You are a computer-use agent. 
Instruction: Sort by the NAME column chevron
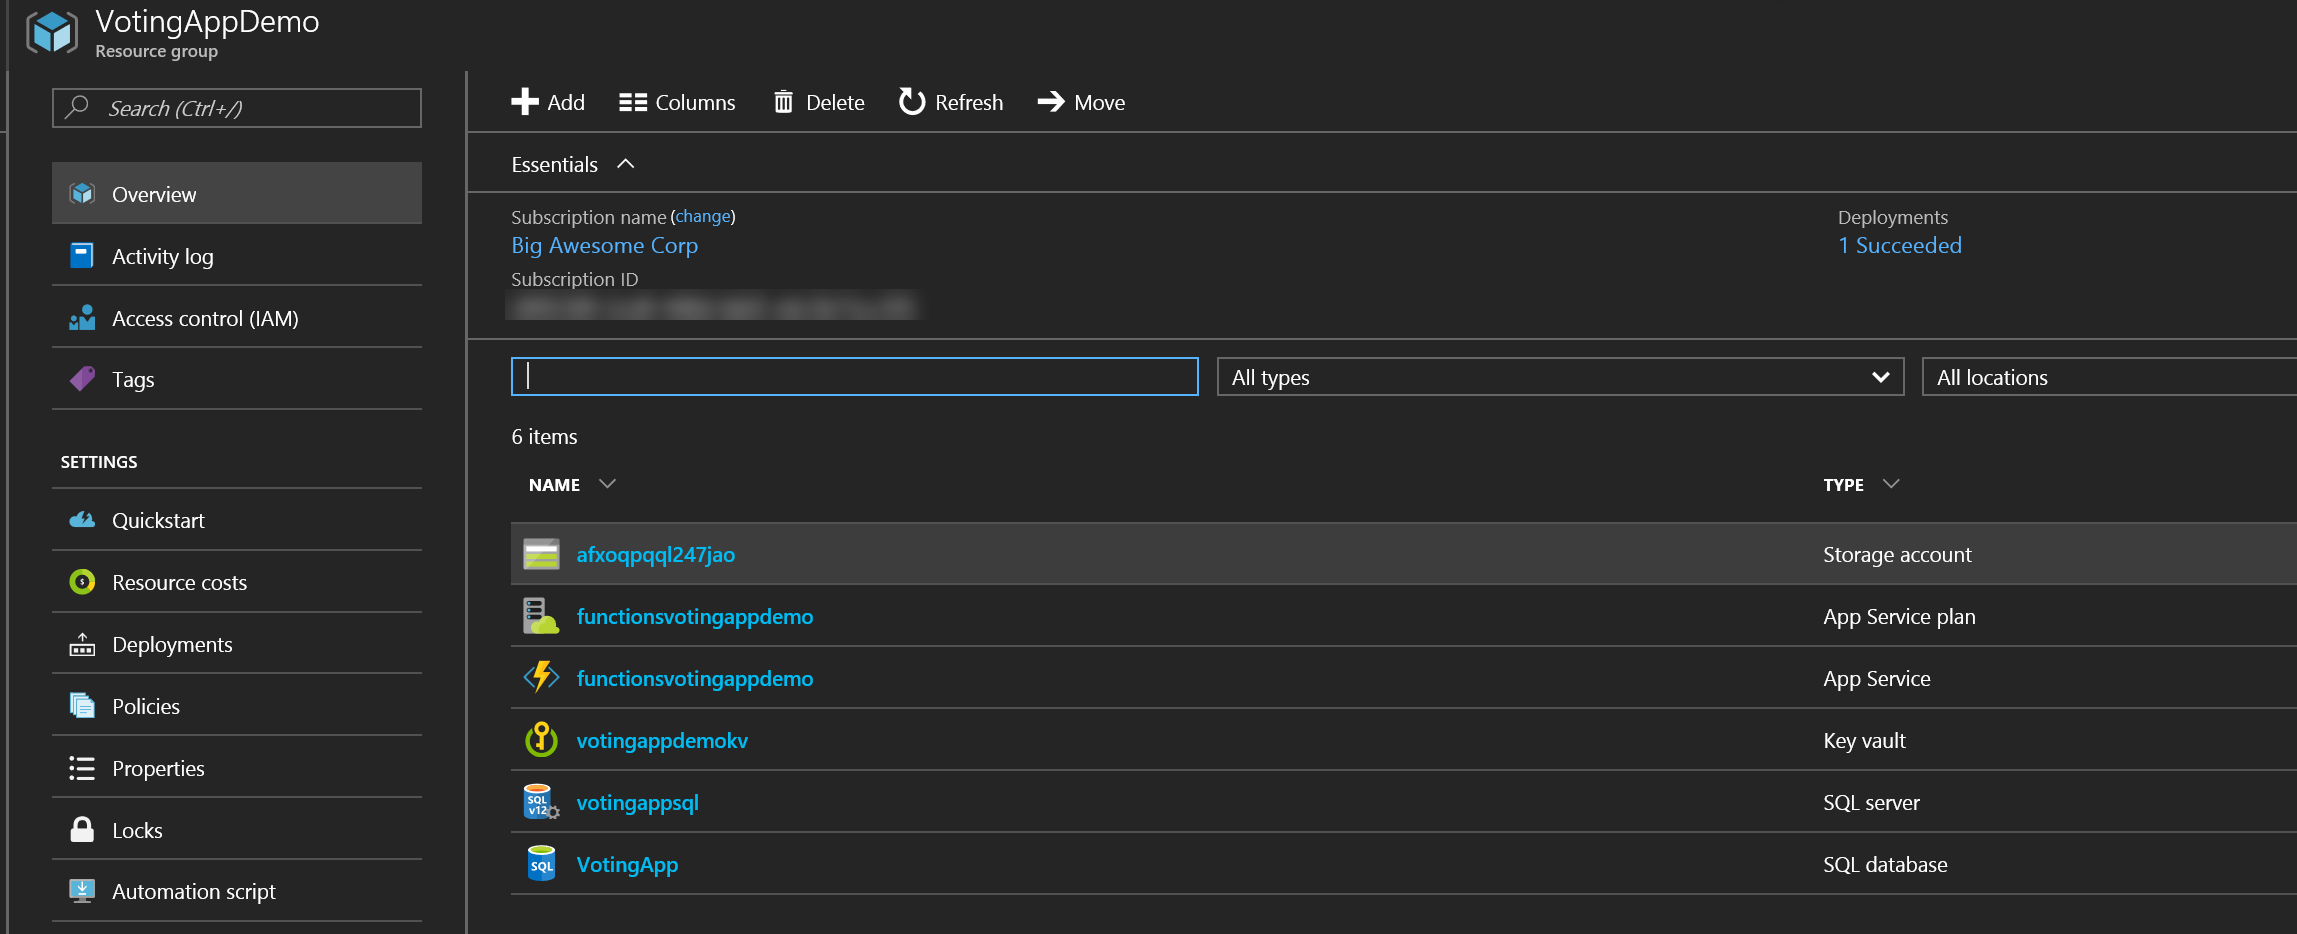[x=606, y=484]
